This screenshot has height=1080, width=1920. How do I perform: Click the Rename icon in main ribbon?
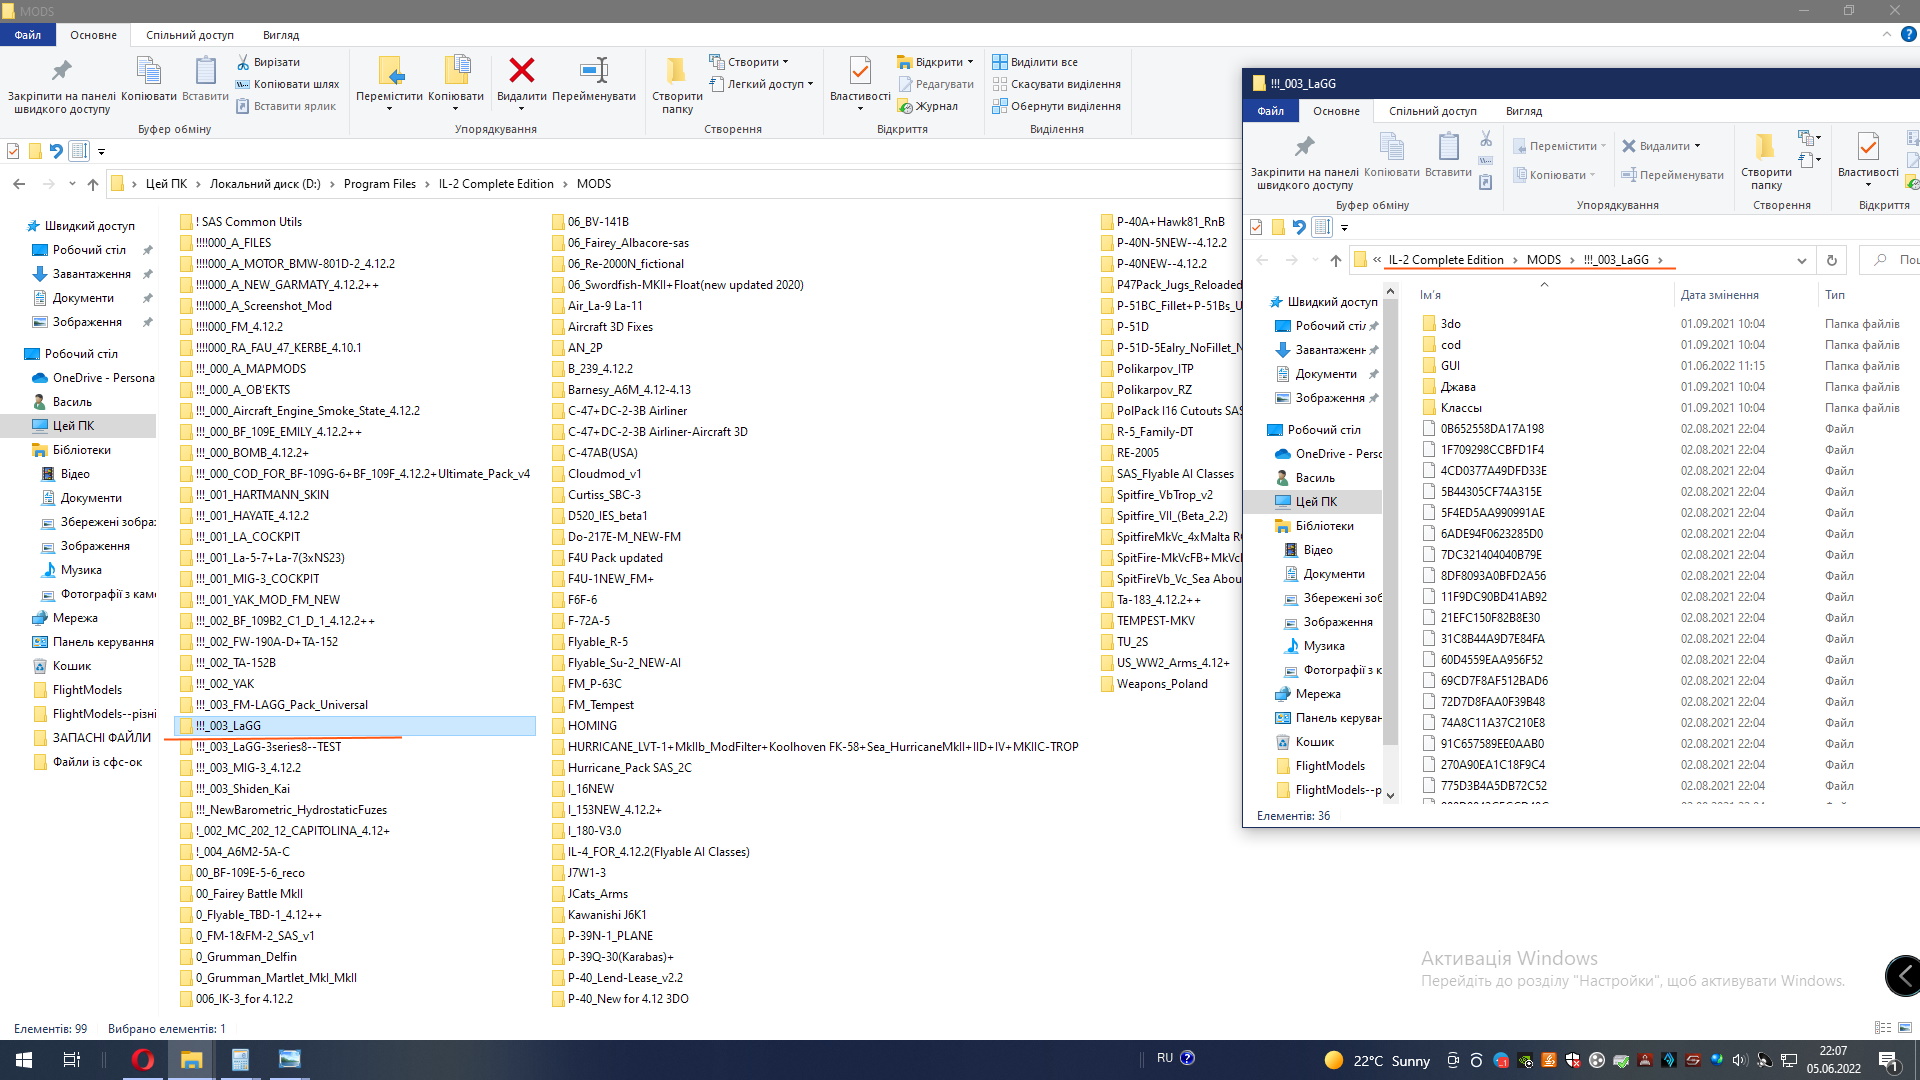pos(593,71)
